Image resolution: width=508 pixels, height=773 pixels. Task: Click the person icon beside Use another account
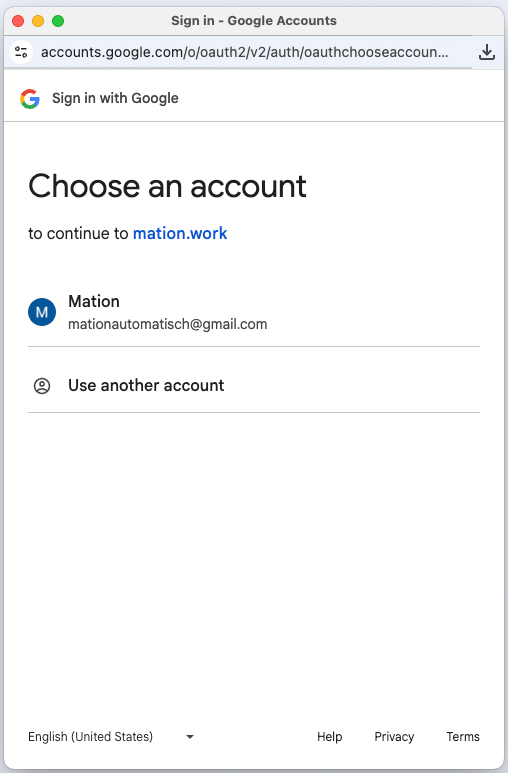pos(42,386)
